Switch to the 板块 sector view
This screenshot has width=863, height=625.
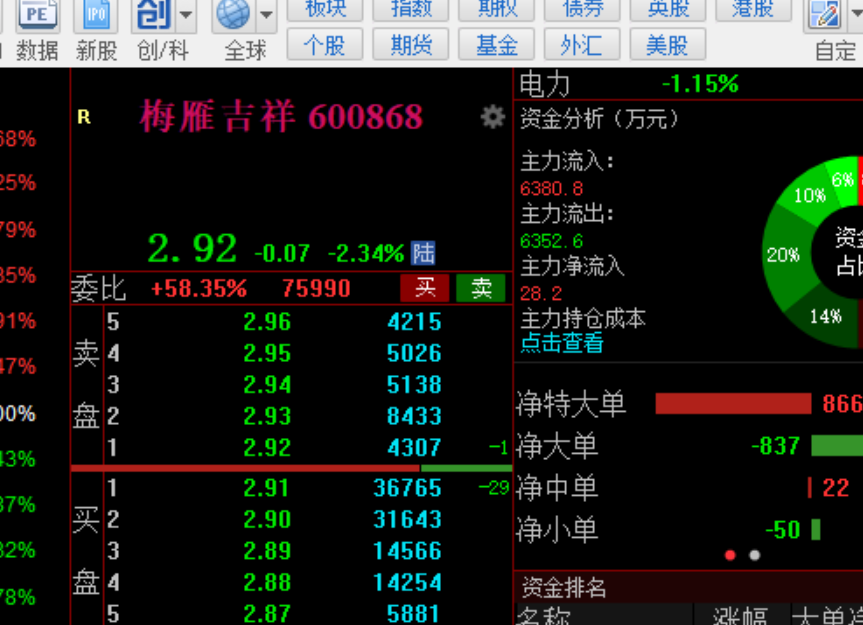tap(325, 10)
